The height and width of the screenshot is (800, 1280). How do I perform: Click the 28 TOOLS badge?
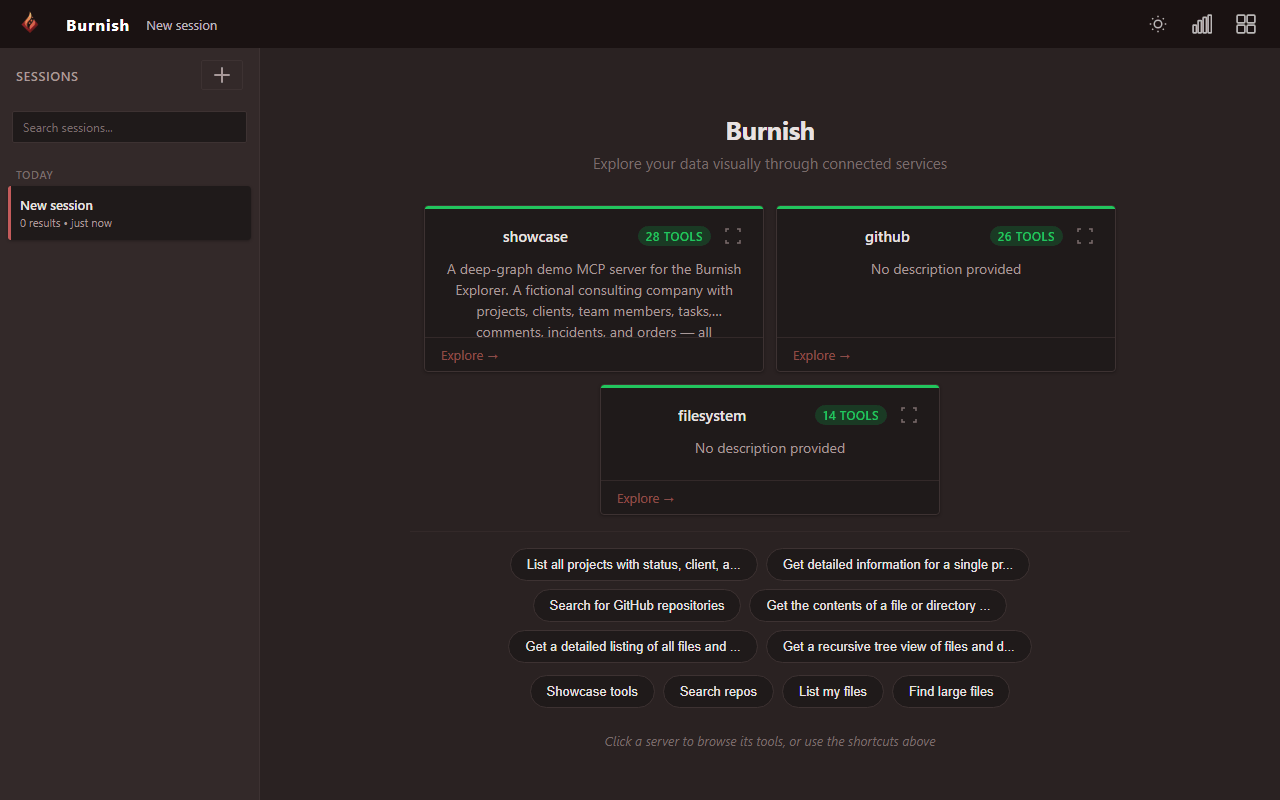coord(674,237)
